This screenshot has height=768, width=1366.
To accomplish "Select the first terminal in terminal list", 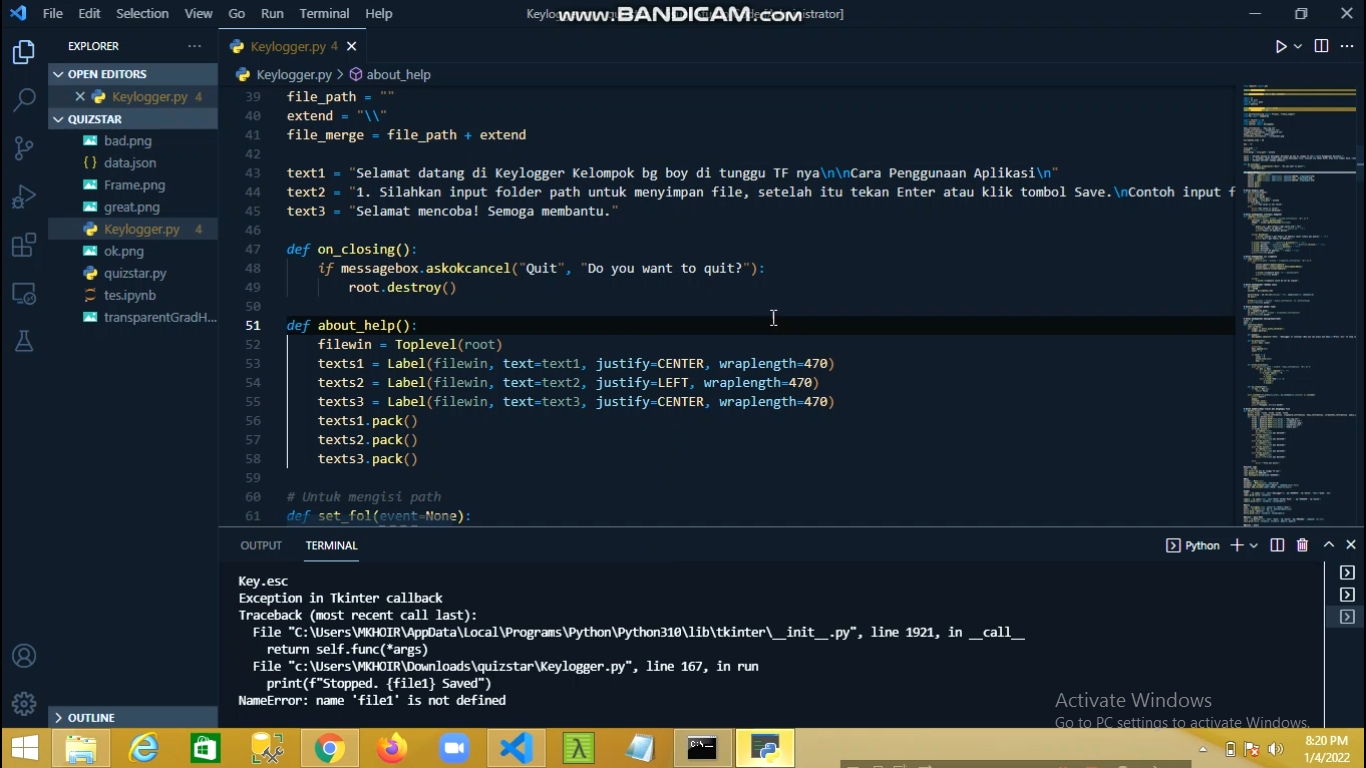I will coord(1347,573).
